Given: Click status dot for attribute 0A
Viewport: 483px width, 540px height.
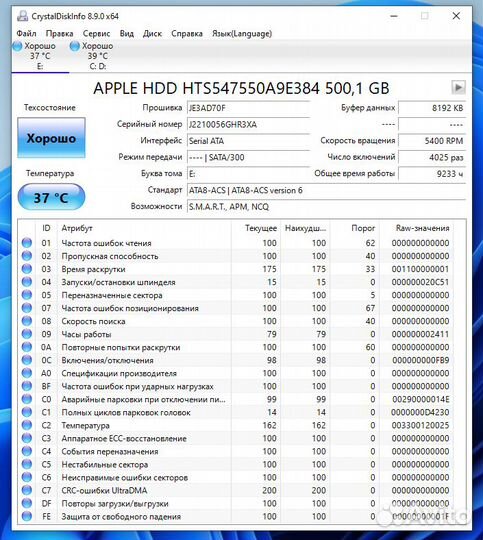Looking at the screenshot, I should pyautogui.click(x=27, y=347).
